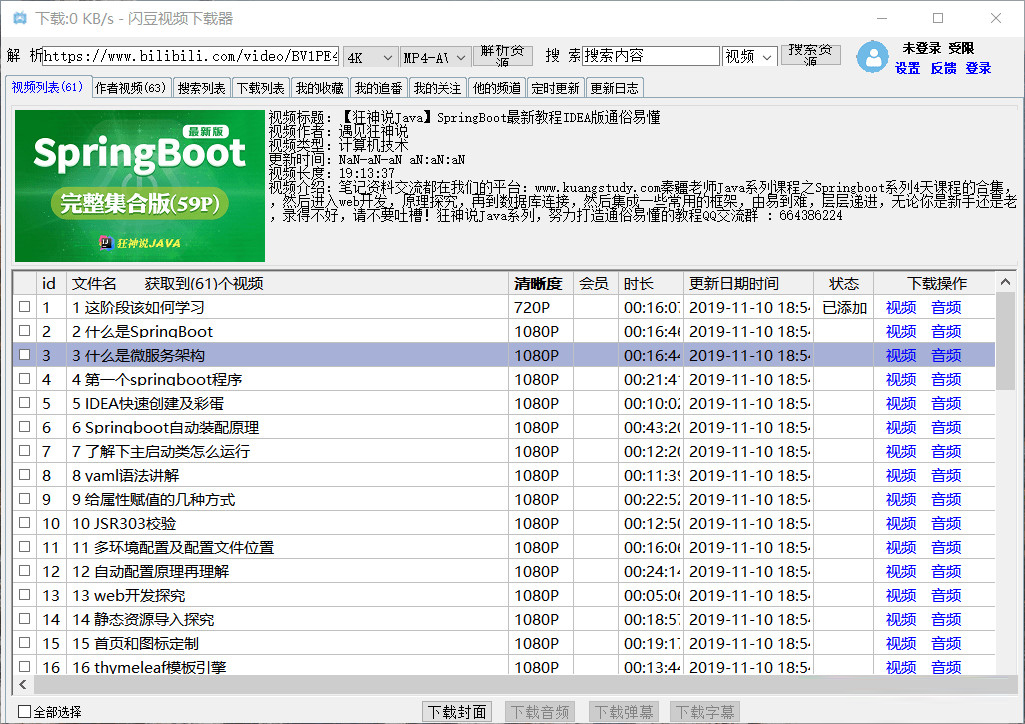Open the 我的收藏 tab
Image resolution: width=1025 pixels, height=724 pixels.
[x=320, y=88]
